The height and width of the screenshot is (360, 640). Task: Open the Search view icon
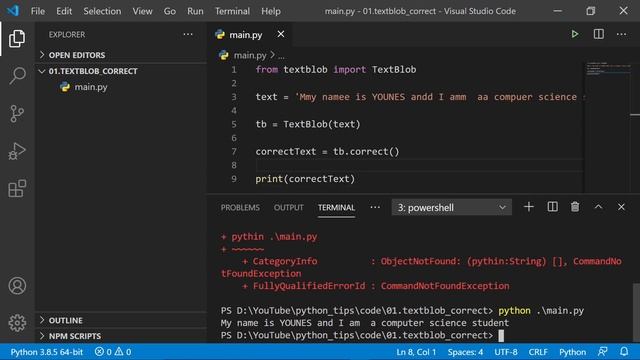click(17, 76)
